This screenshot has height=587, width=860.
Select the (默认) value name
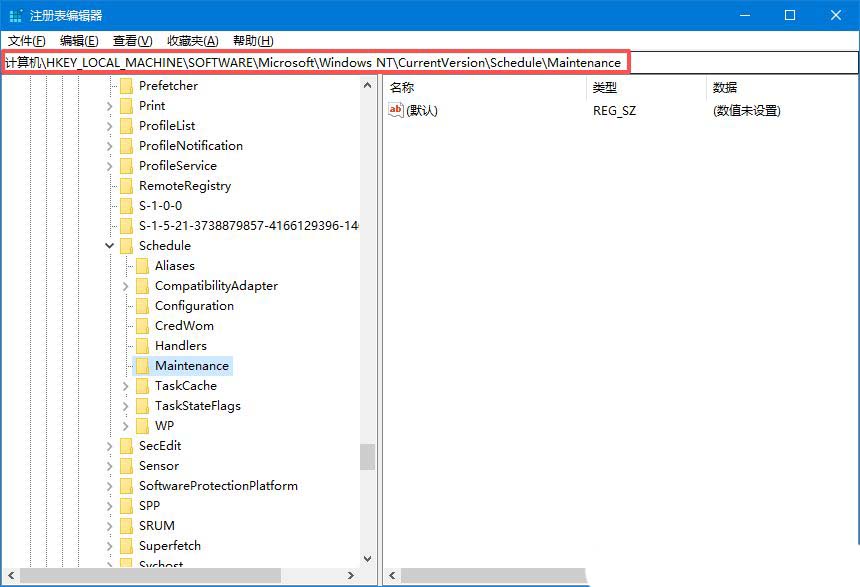coord(422,111)
